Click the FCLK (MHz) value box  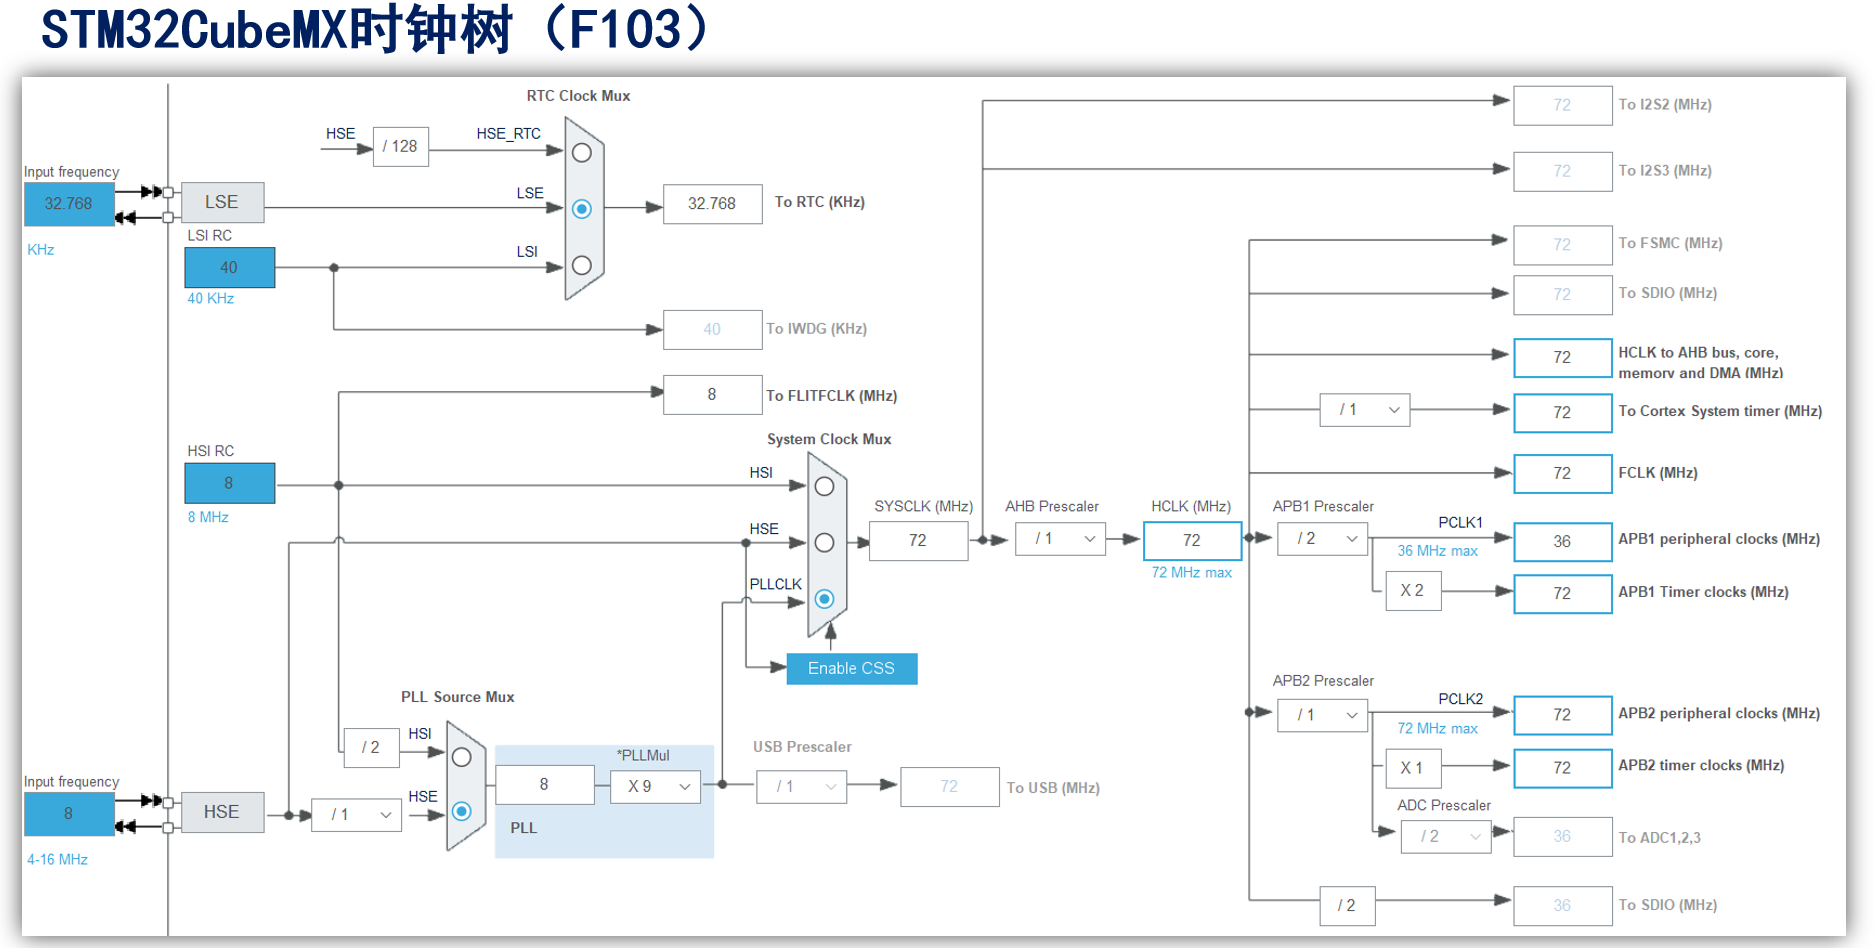coord(1563,474)
